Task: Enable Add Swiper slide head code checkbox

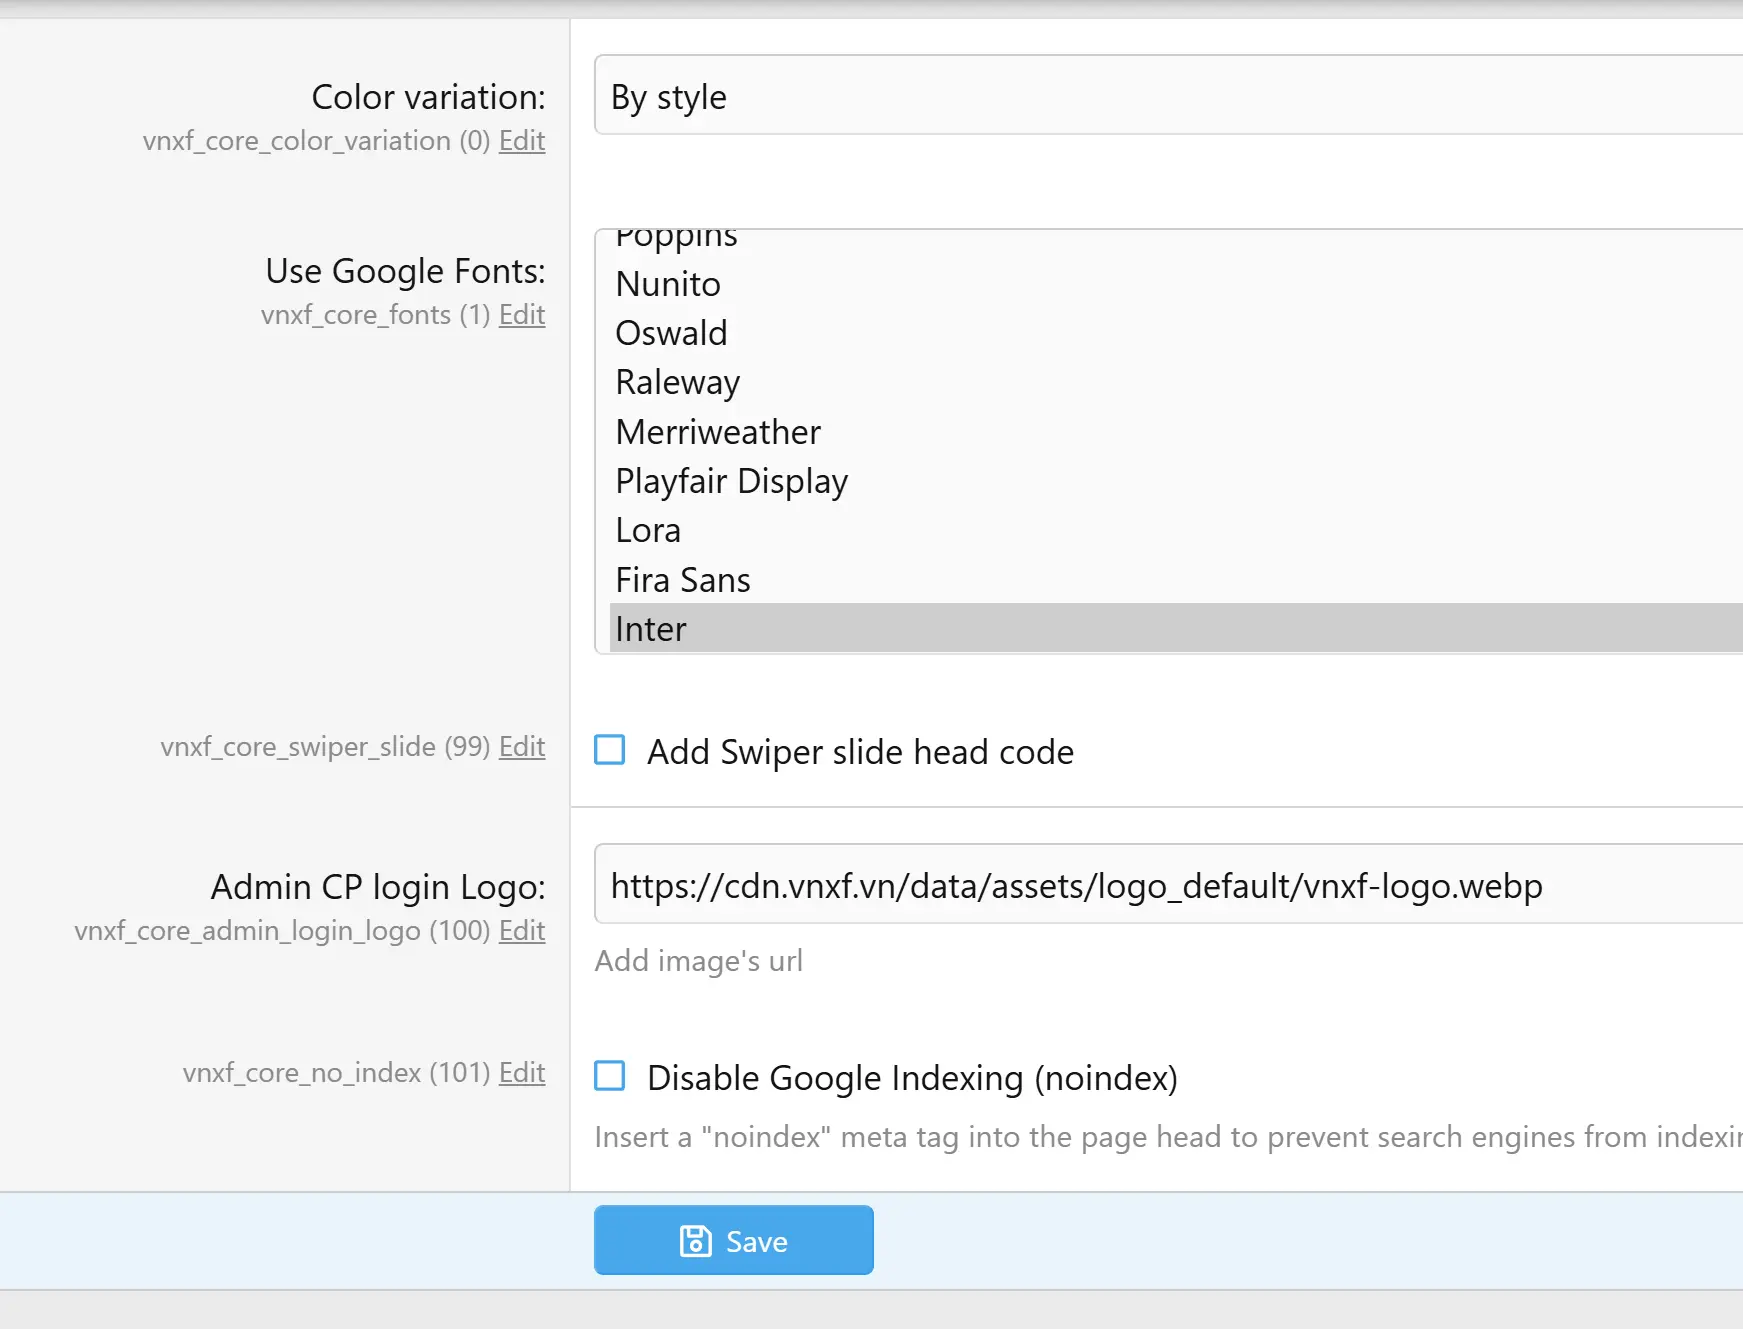Action: pyautogui.click(x=610, y=750)
